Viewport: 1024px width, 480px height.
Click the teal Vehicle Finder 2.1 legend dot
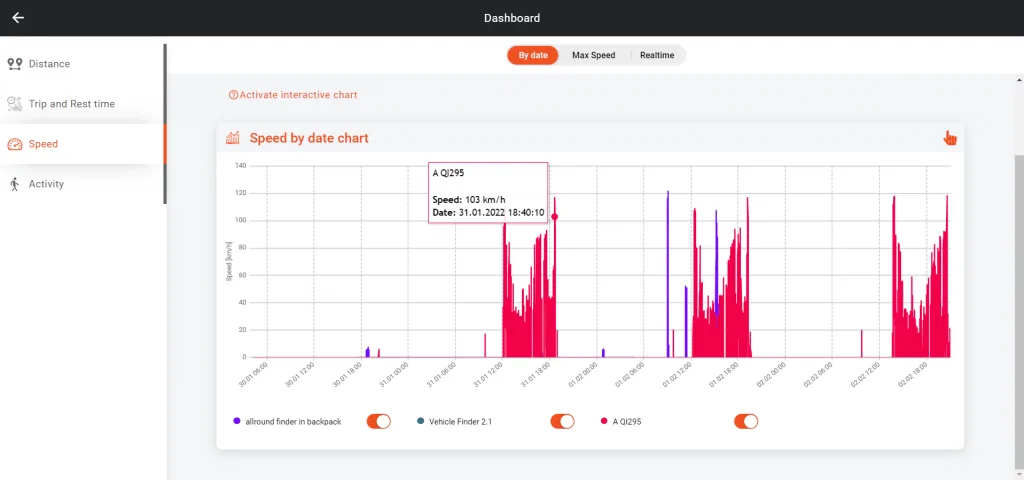(420, 421)
